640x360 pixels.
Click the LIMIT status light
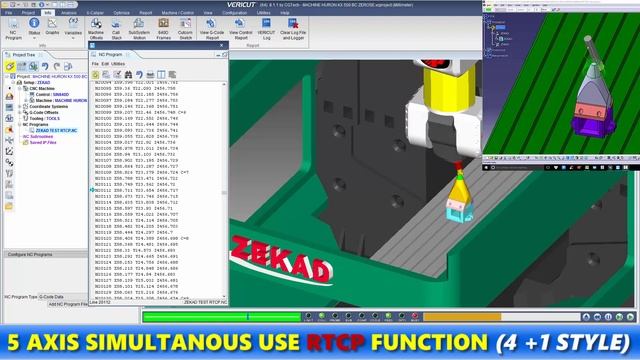308,316
